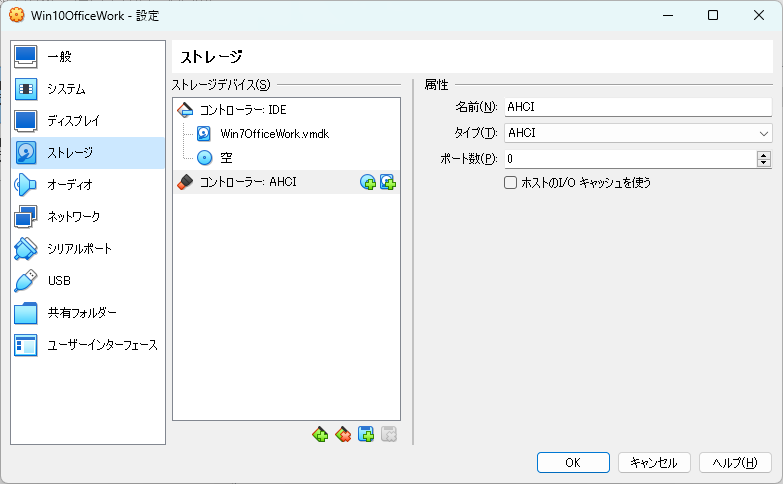Click the disabled remove attachment icon
The height and width of the screenshot is (484, 783).
point(389,435)
